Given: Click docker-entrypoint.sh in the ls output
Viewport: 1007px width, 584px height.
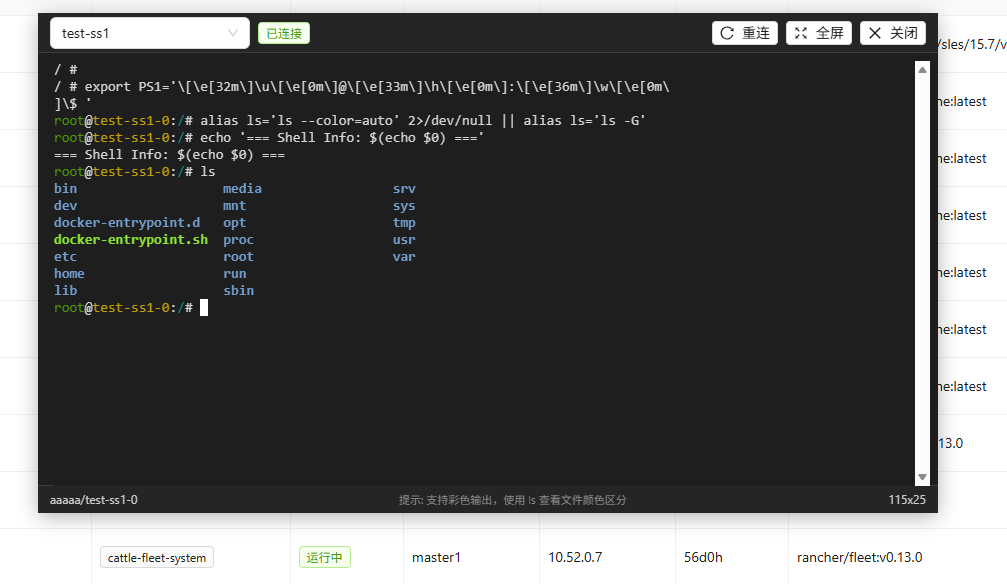Looking at the screenshot, I should tap(131, 240).
